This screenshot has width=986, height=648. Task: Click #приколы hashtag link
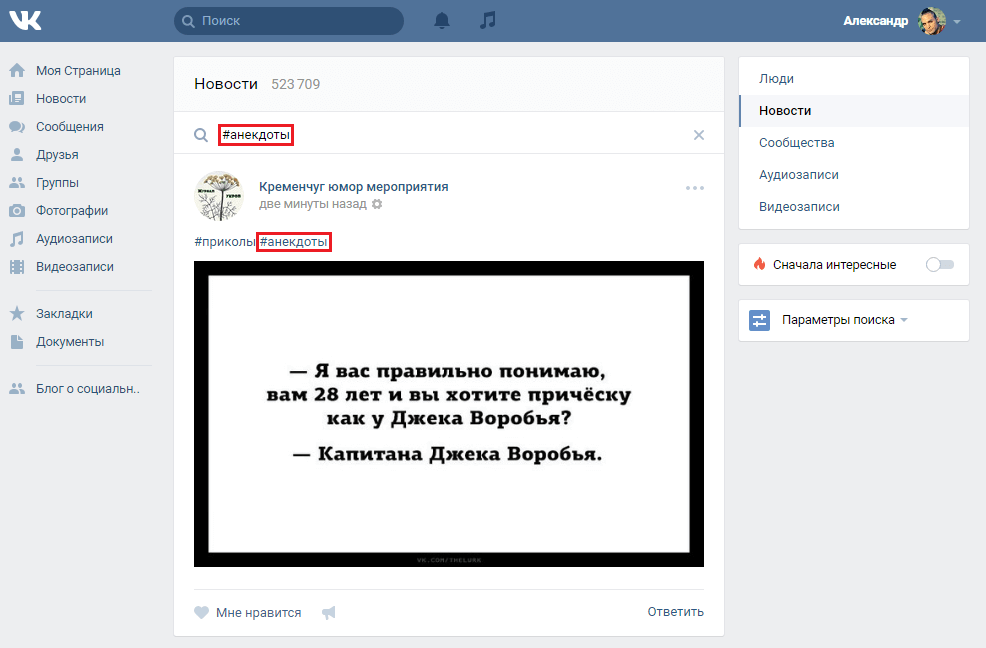(224, 242)
